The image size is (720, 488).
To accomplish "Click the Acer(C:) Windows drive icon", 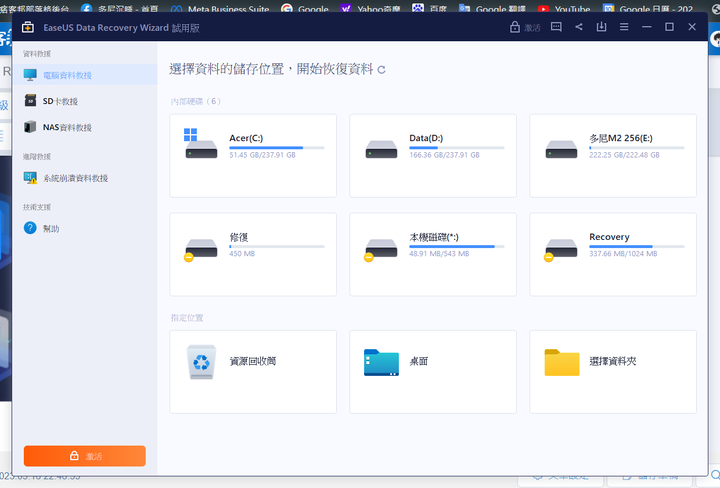I will click(x=201, y=144).
